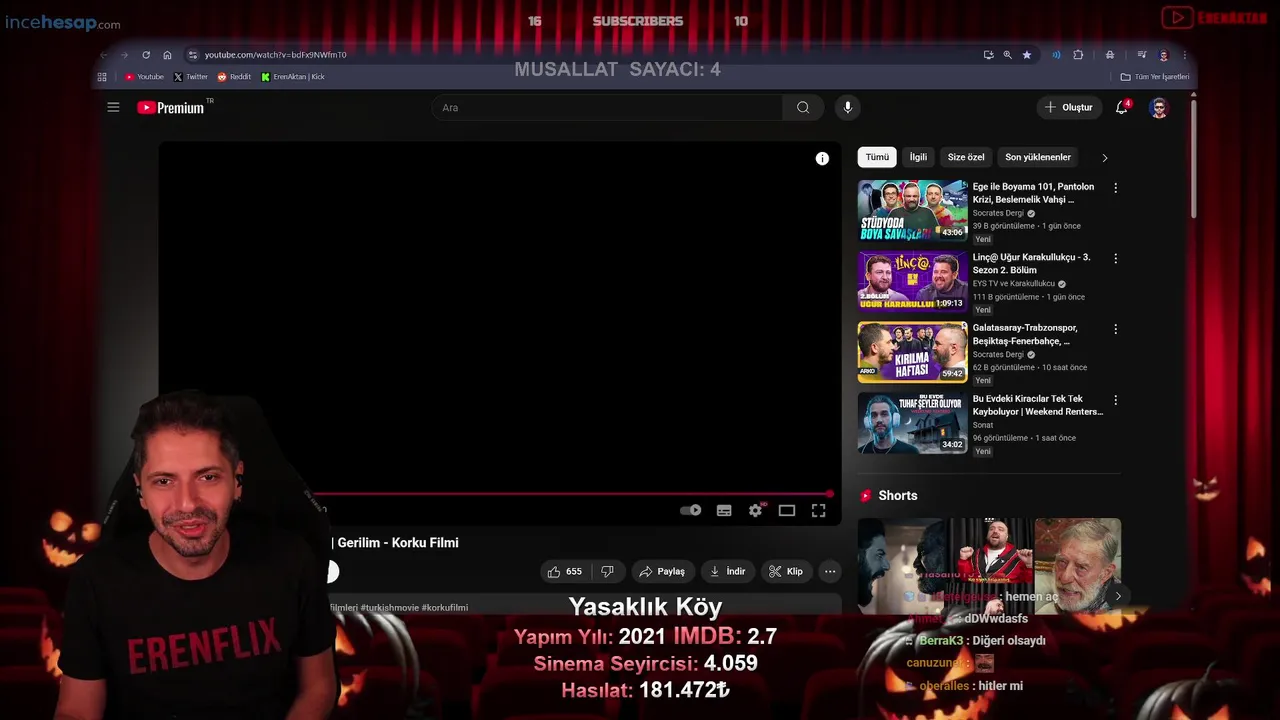Bookmark this page with the star
The width and height of the screenshot is (1280, 720).
coord(1026,55)
